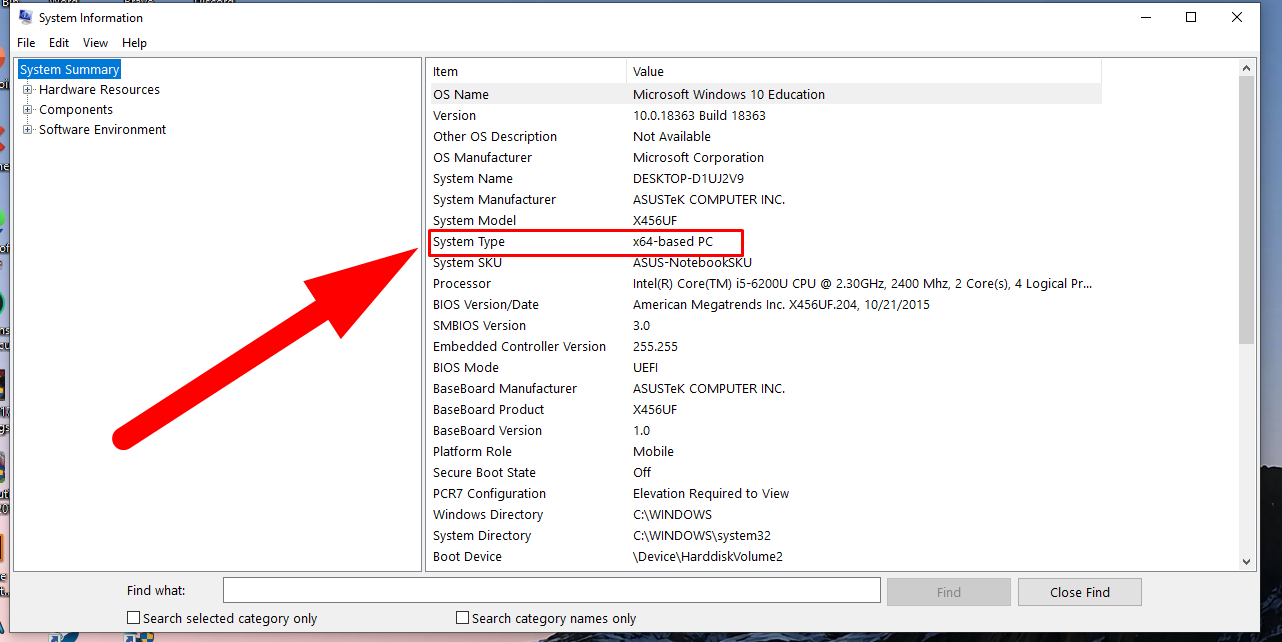Image resolution: width=1282 pixels, height=642 pixels.
Task: Click the details pane scroll down arrow
Action: pyautogui.click(x=1246, y=562)
